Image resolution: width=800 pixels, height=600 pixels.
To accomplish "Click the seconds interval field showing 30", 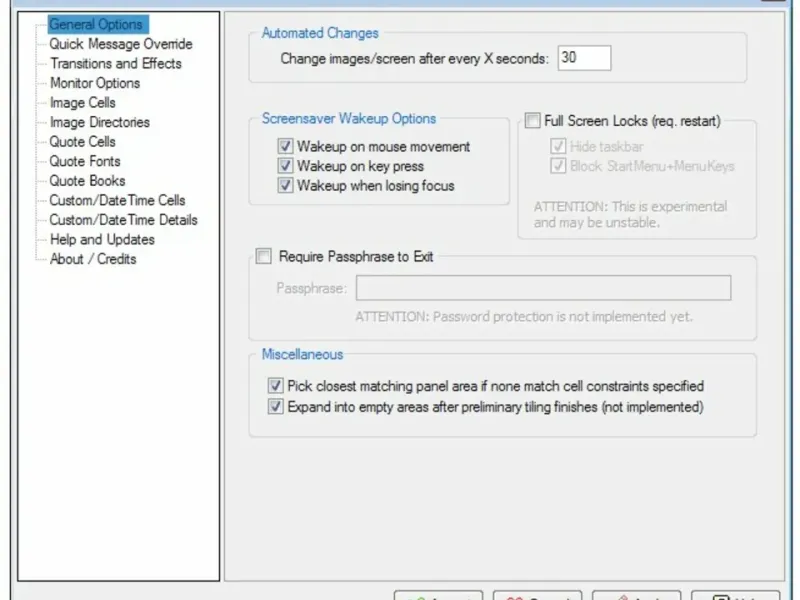I will (584, 58).
